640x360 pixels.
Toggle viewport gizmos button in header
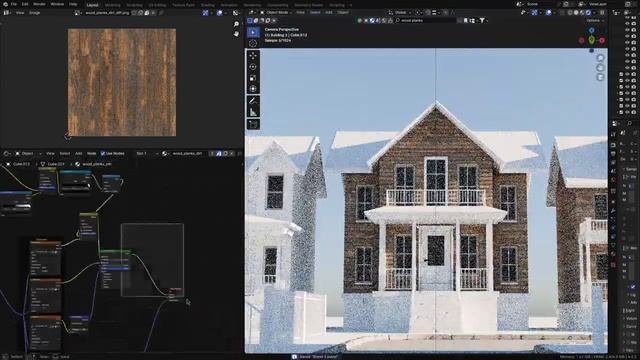534,13
